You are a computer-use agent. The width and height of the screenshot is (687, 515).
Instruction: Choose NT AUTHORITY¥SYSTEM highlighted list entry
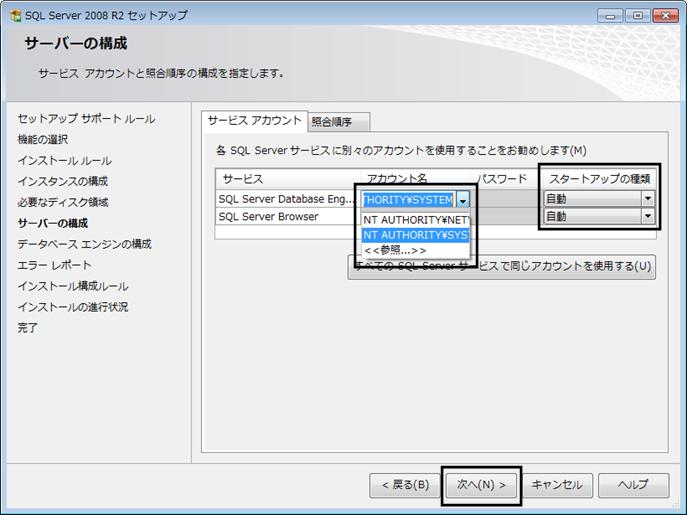click(416, 235)
